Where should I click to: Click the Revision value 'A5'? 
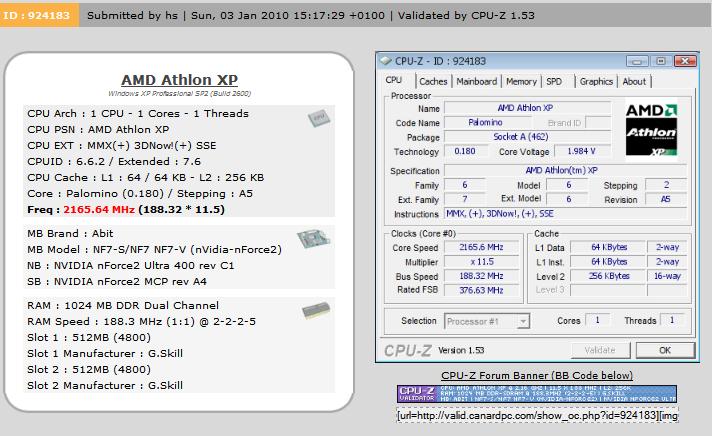666,199
